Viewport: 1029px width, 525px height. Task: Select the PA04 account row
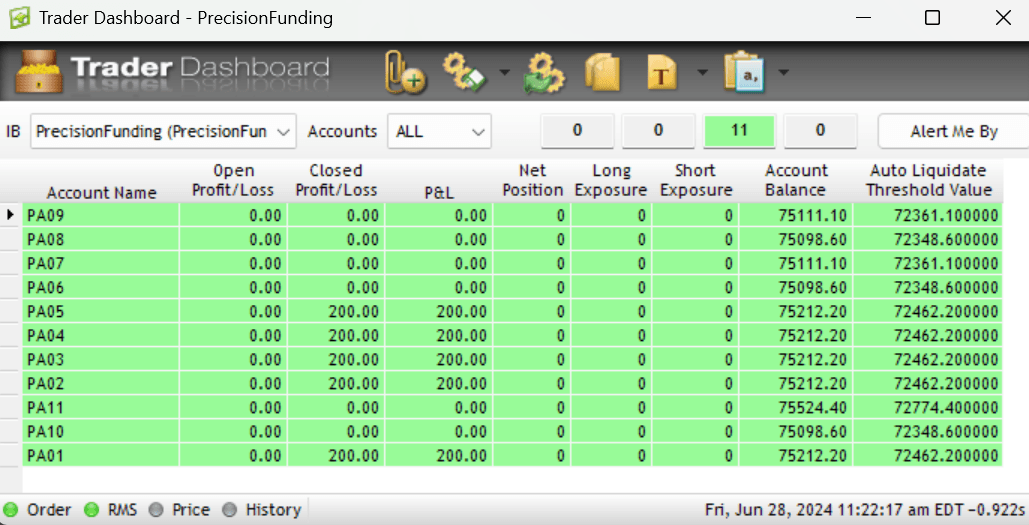pyautogui.click(x=513, y=335)
